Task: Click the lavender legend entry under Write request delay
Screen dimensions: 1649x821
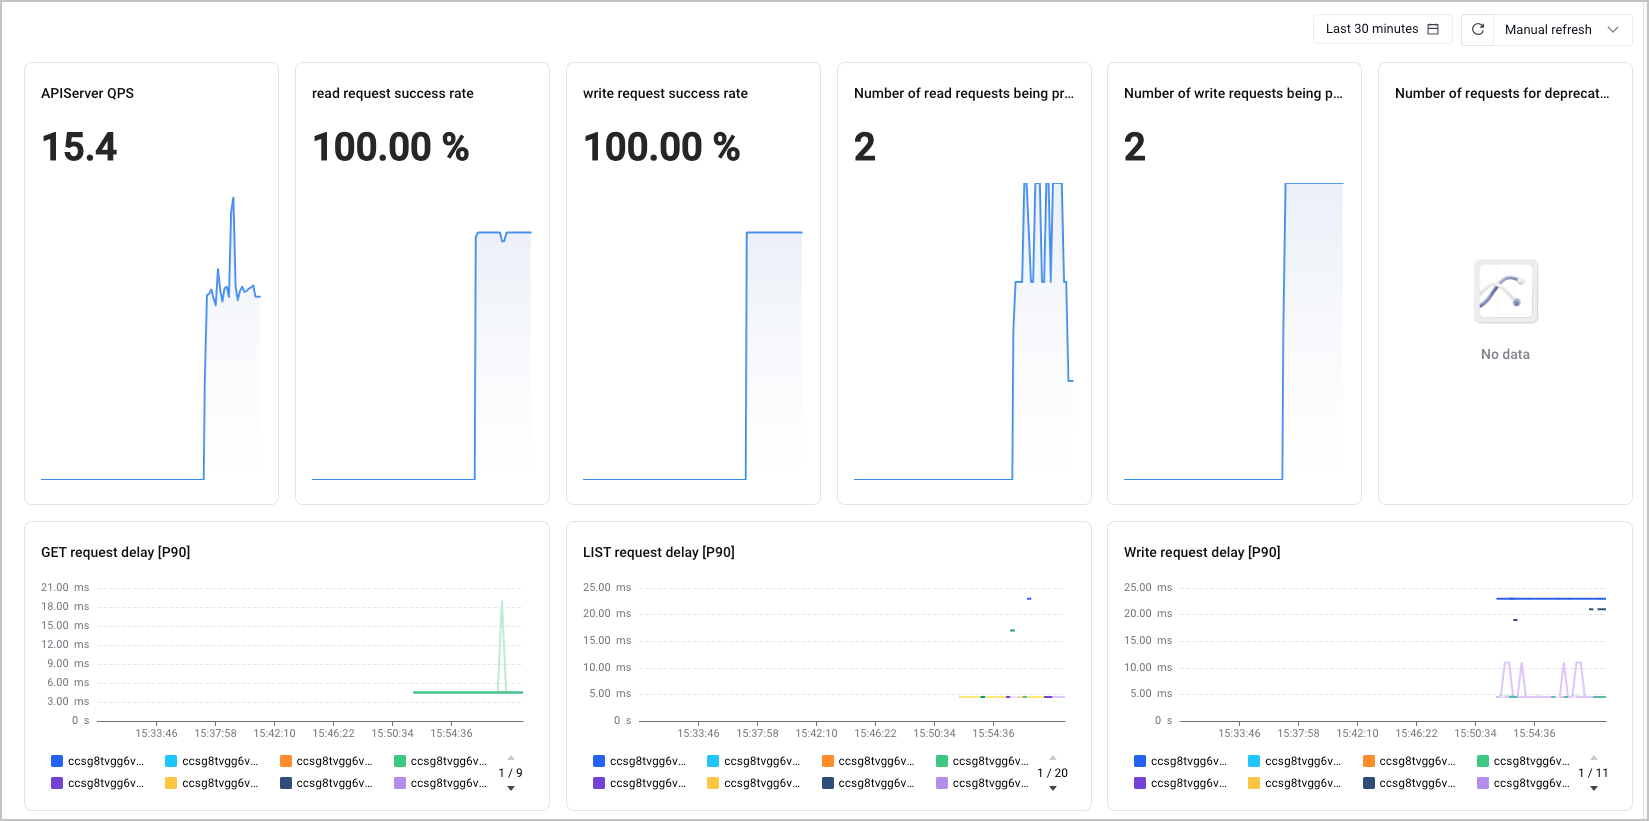Action: (x=1523, y=783)
